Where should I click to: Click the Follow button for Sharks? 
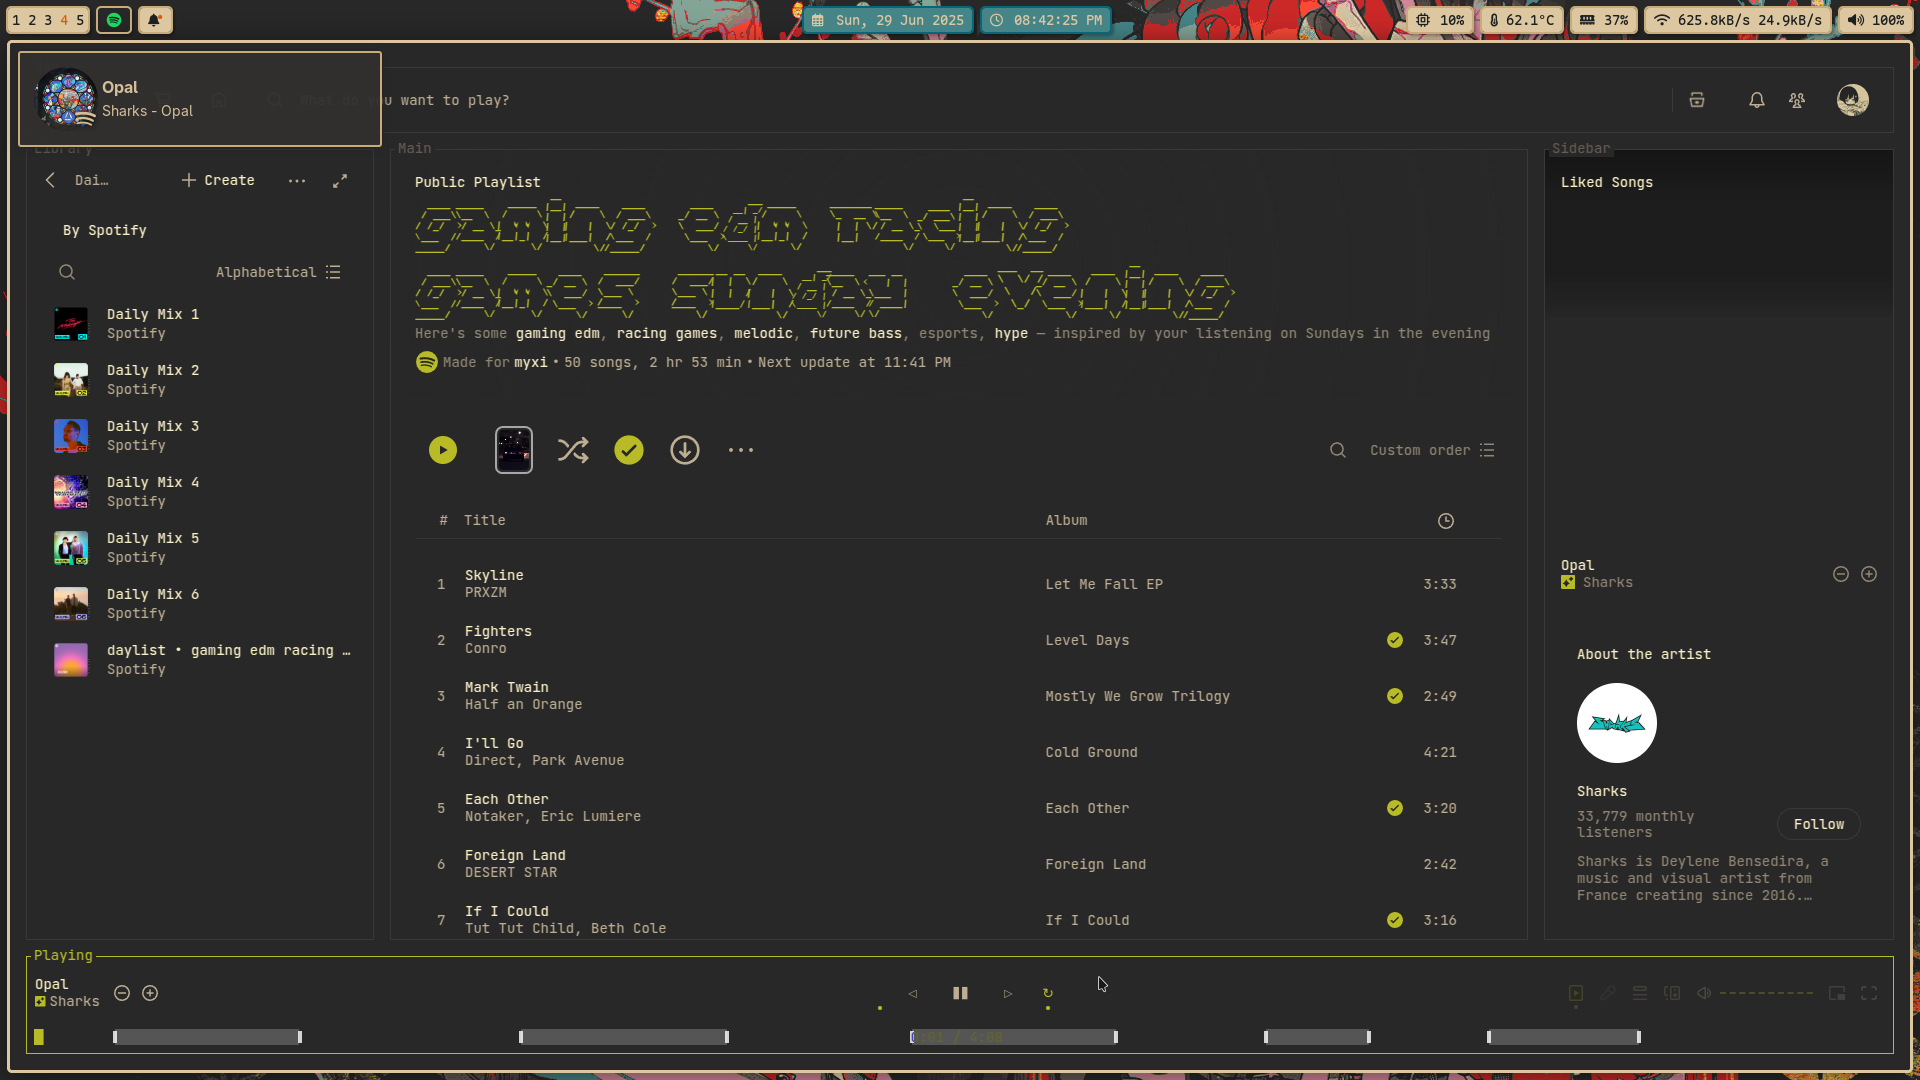click(x=1818, y=824)
